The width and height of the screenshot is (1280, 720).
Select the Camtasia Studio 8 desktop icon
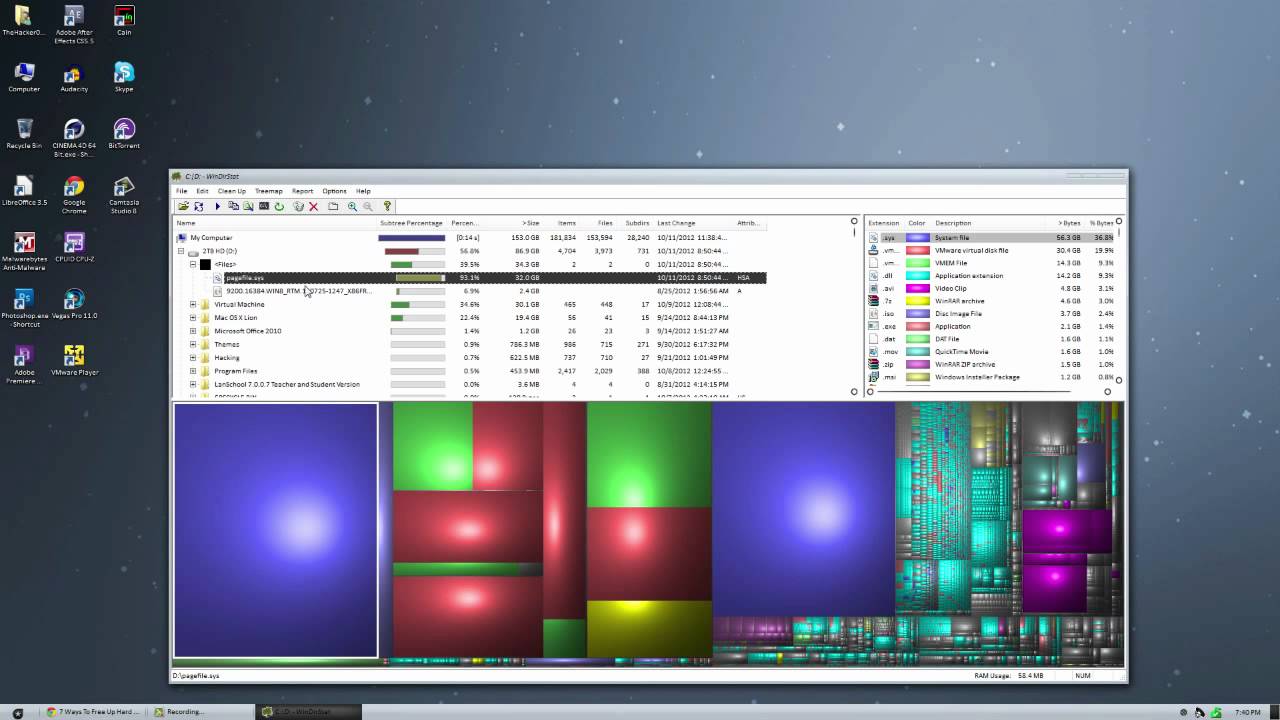(124, 195)
